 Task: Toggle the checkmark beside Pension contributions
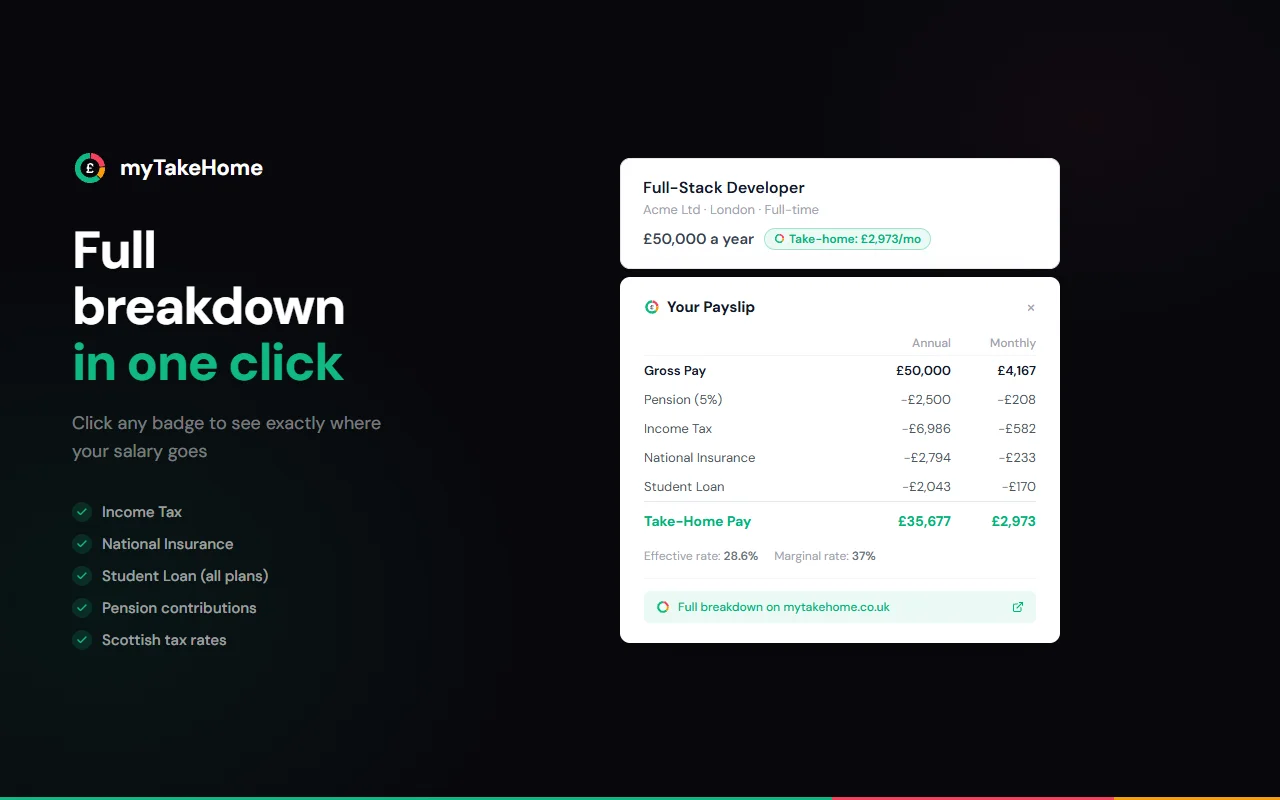coord(81,608)
